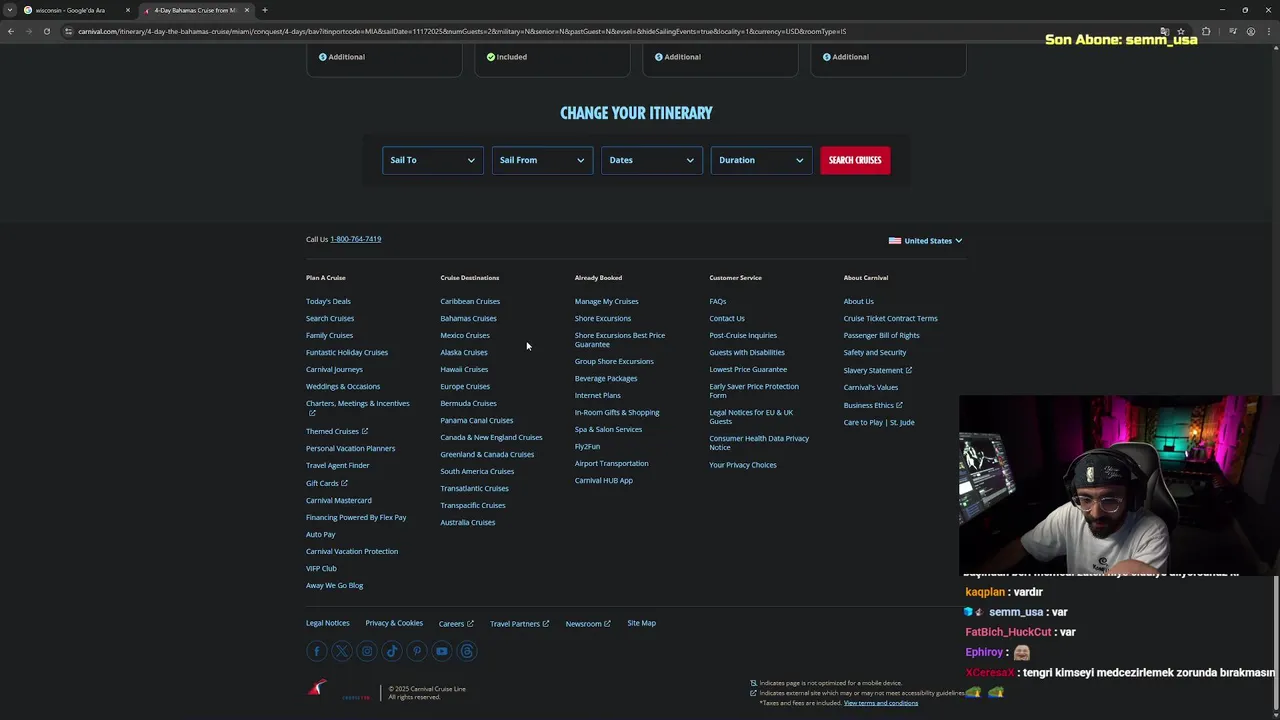Open Australia Cruises link
1280x720 pixels.
(x=467, y=522)
